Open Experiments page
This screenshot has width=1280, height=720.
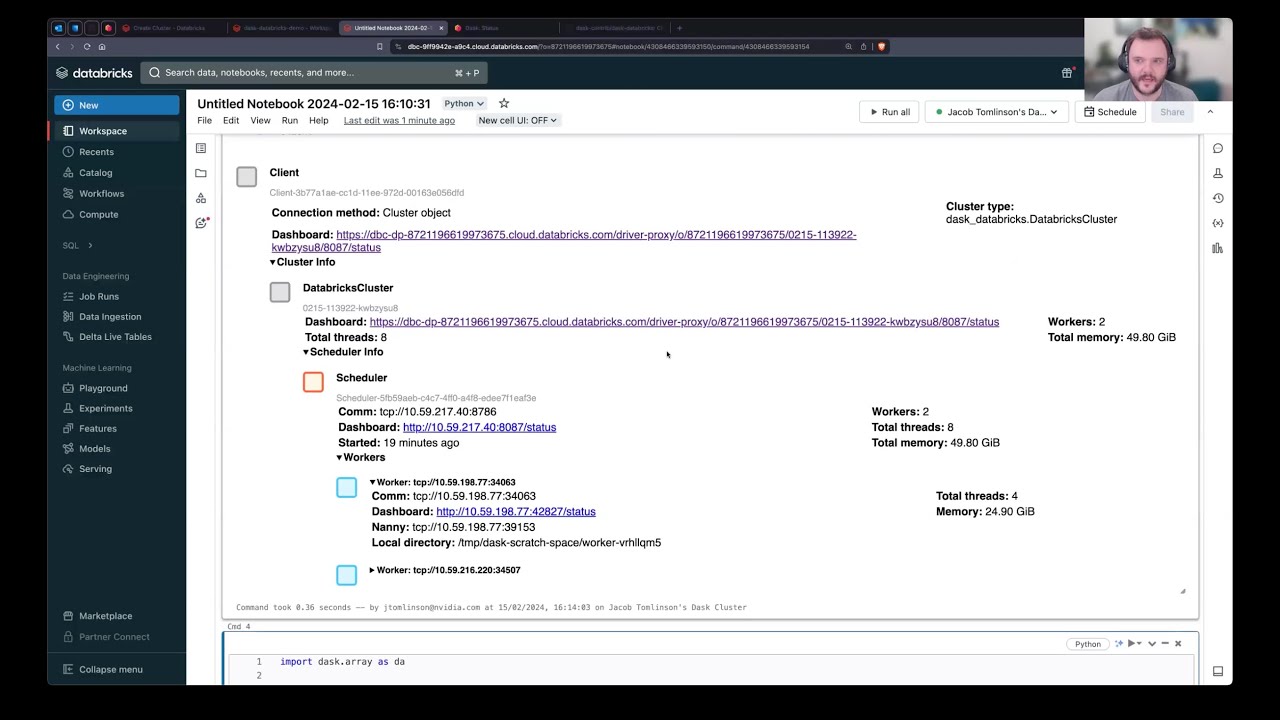point(105,408)
